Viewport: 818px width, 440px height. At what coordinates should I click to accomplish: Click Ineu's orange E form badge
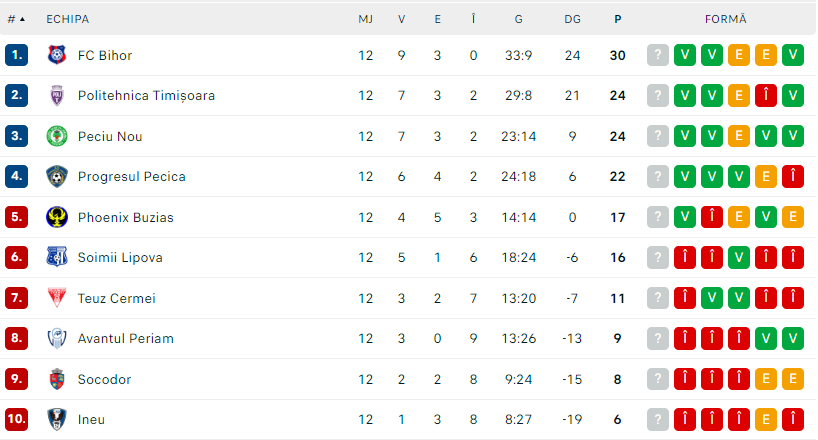[x=765, y=420]
